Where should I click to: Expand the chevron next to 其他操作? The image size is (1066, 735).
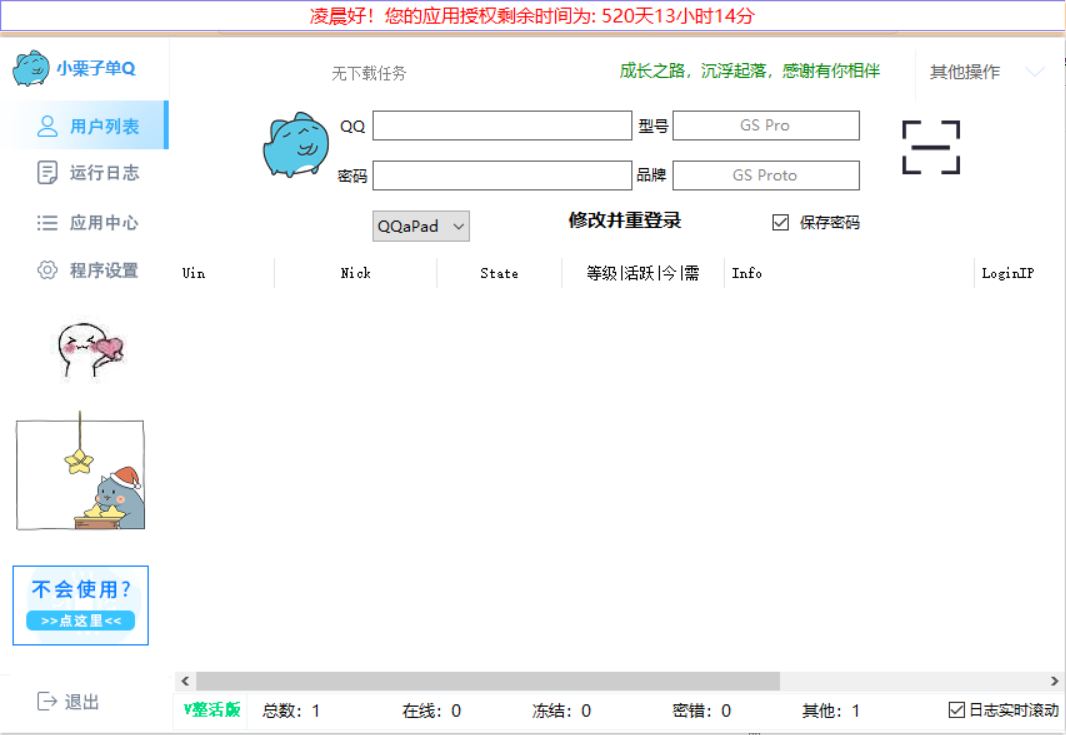click(1035, 72)
